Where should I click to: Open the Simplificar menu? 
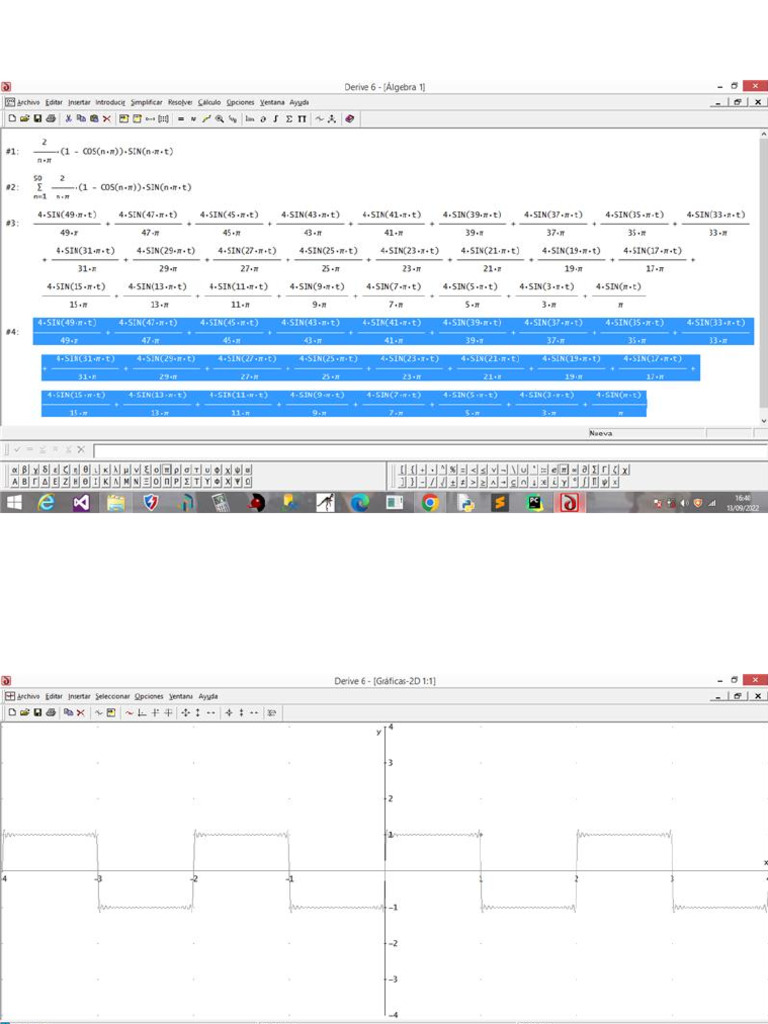[146, 102]
